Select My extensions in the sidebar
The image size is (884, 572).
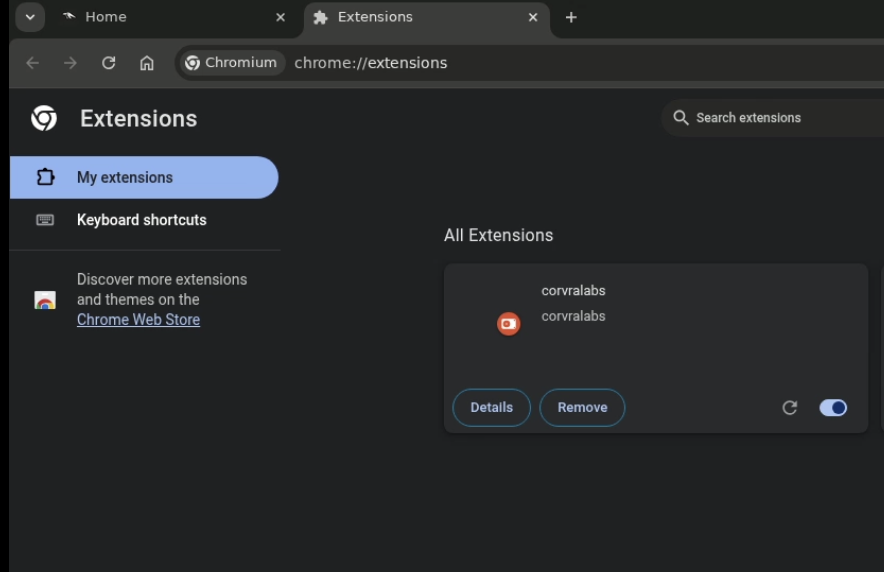point(144,178)
